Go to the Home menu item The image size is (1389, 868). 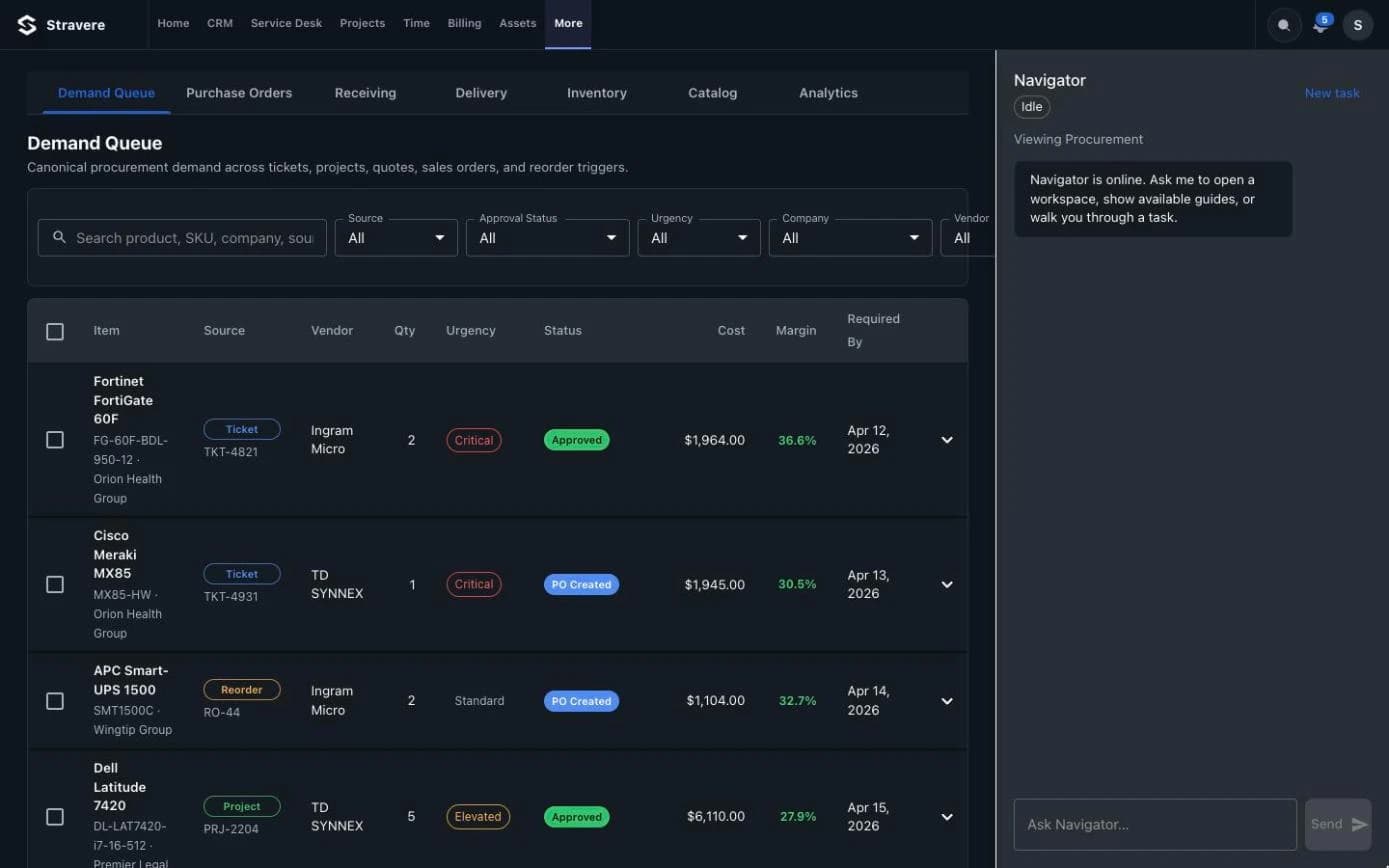(173, 23)
